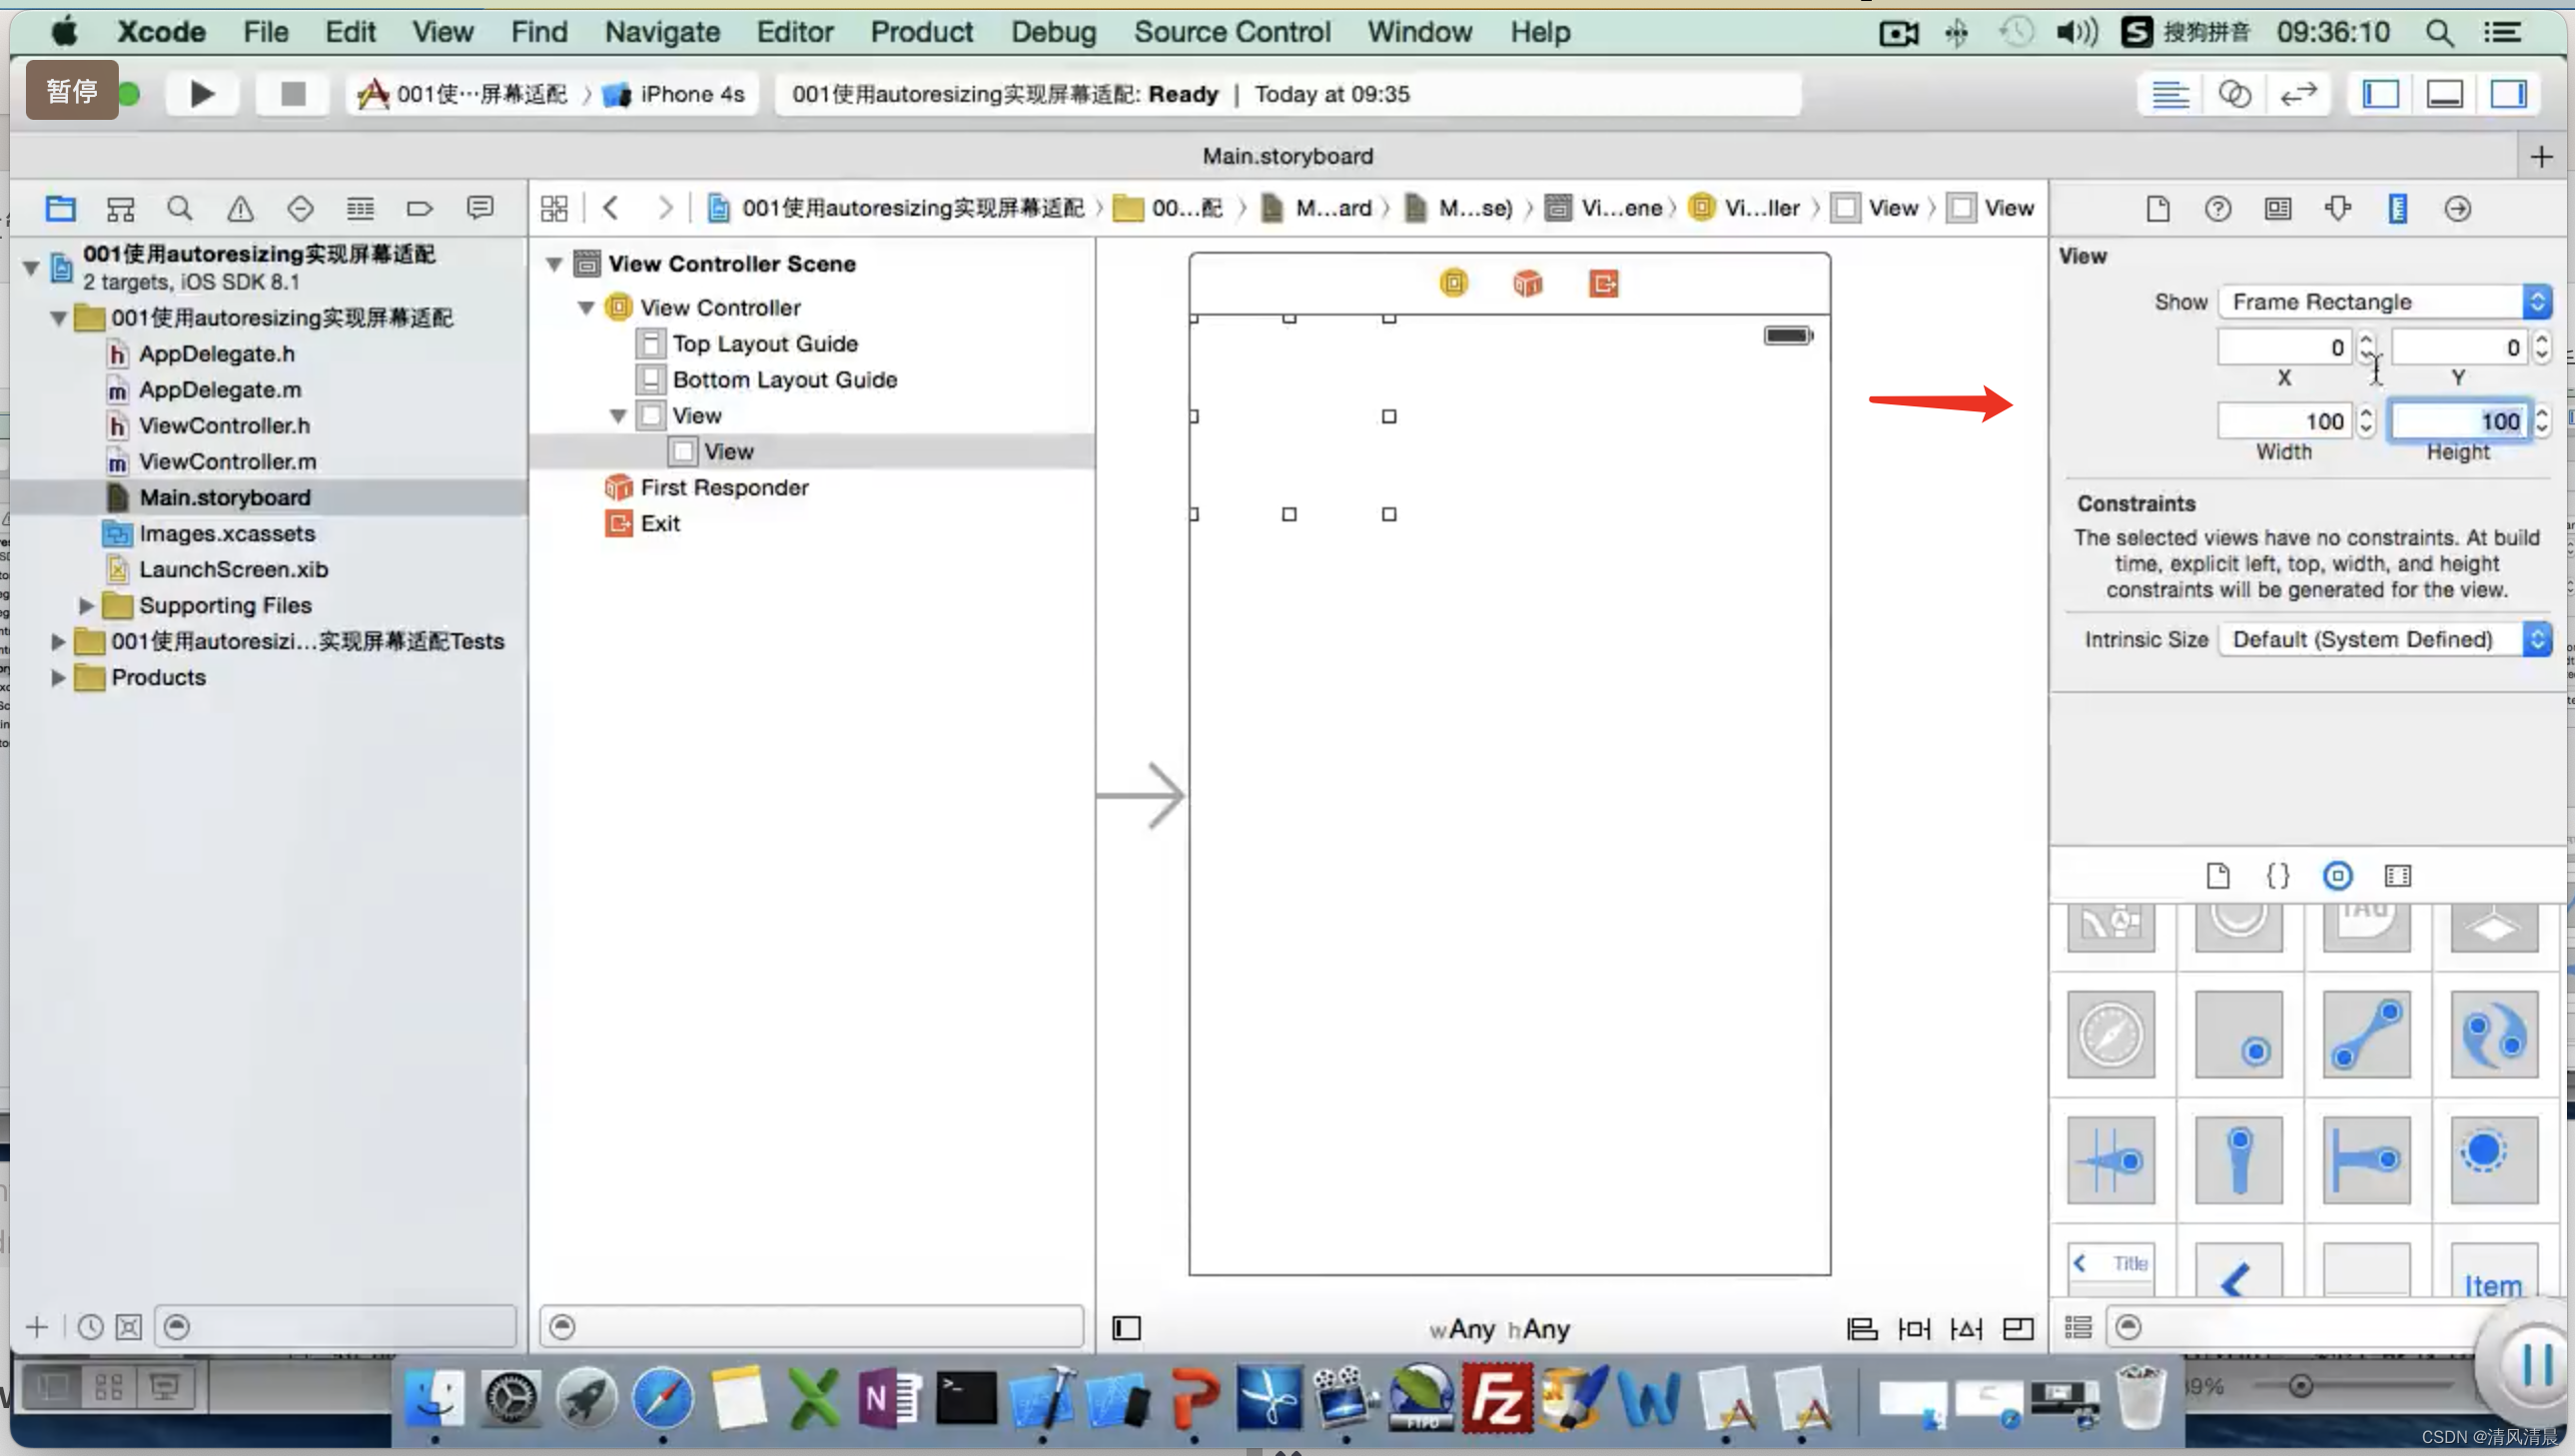This screenshot has width=2575, height=1456.
Task: Click the Height input field value
Action: pyautogui.click(x=2460, y=421)
